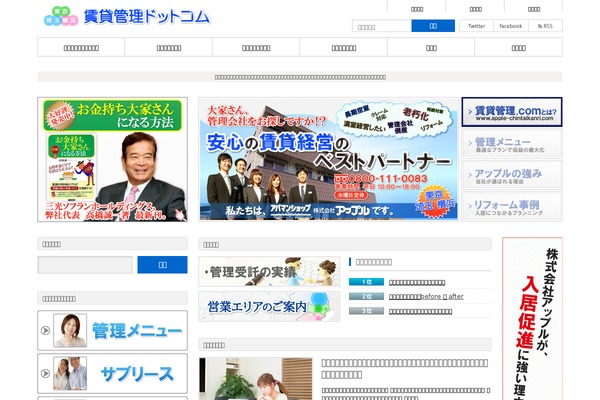This screenshot has height=400, width=600.
Task: Focus the left sidebar search input
Action: tap(85, 265)
